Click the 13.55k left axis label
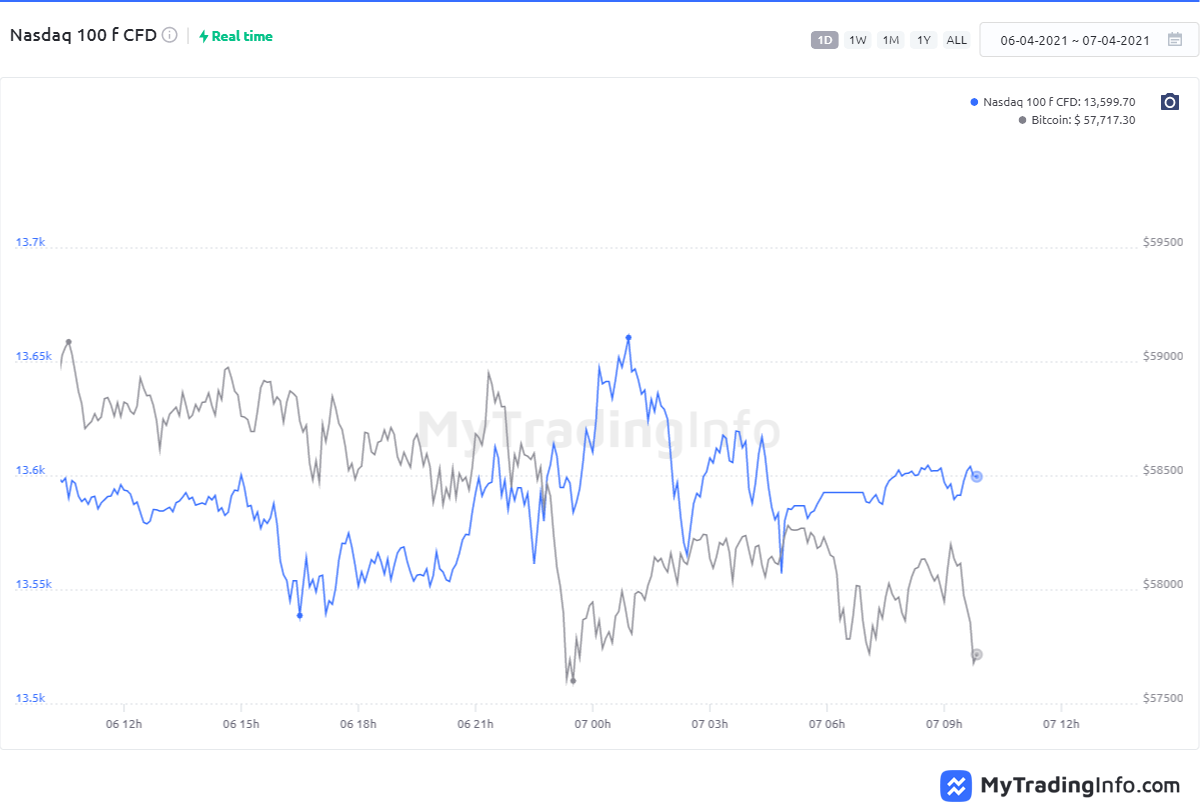The image size is (1200, 810). (x=33, y=584)
